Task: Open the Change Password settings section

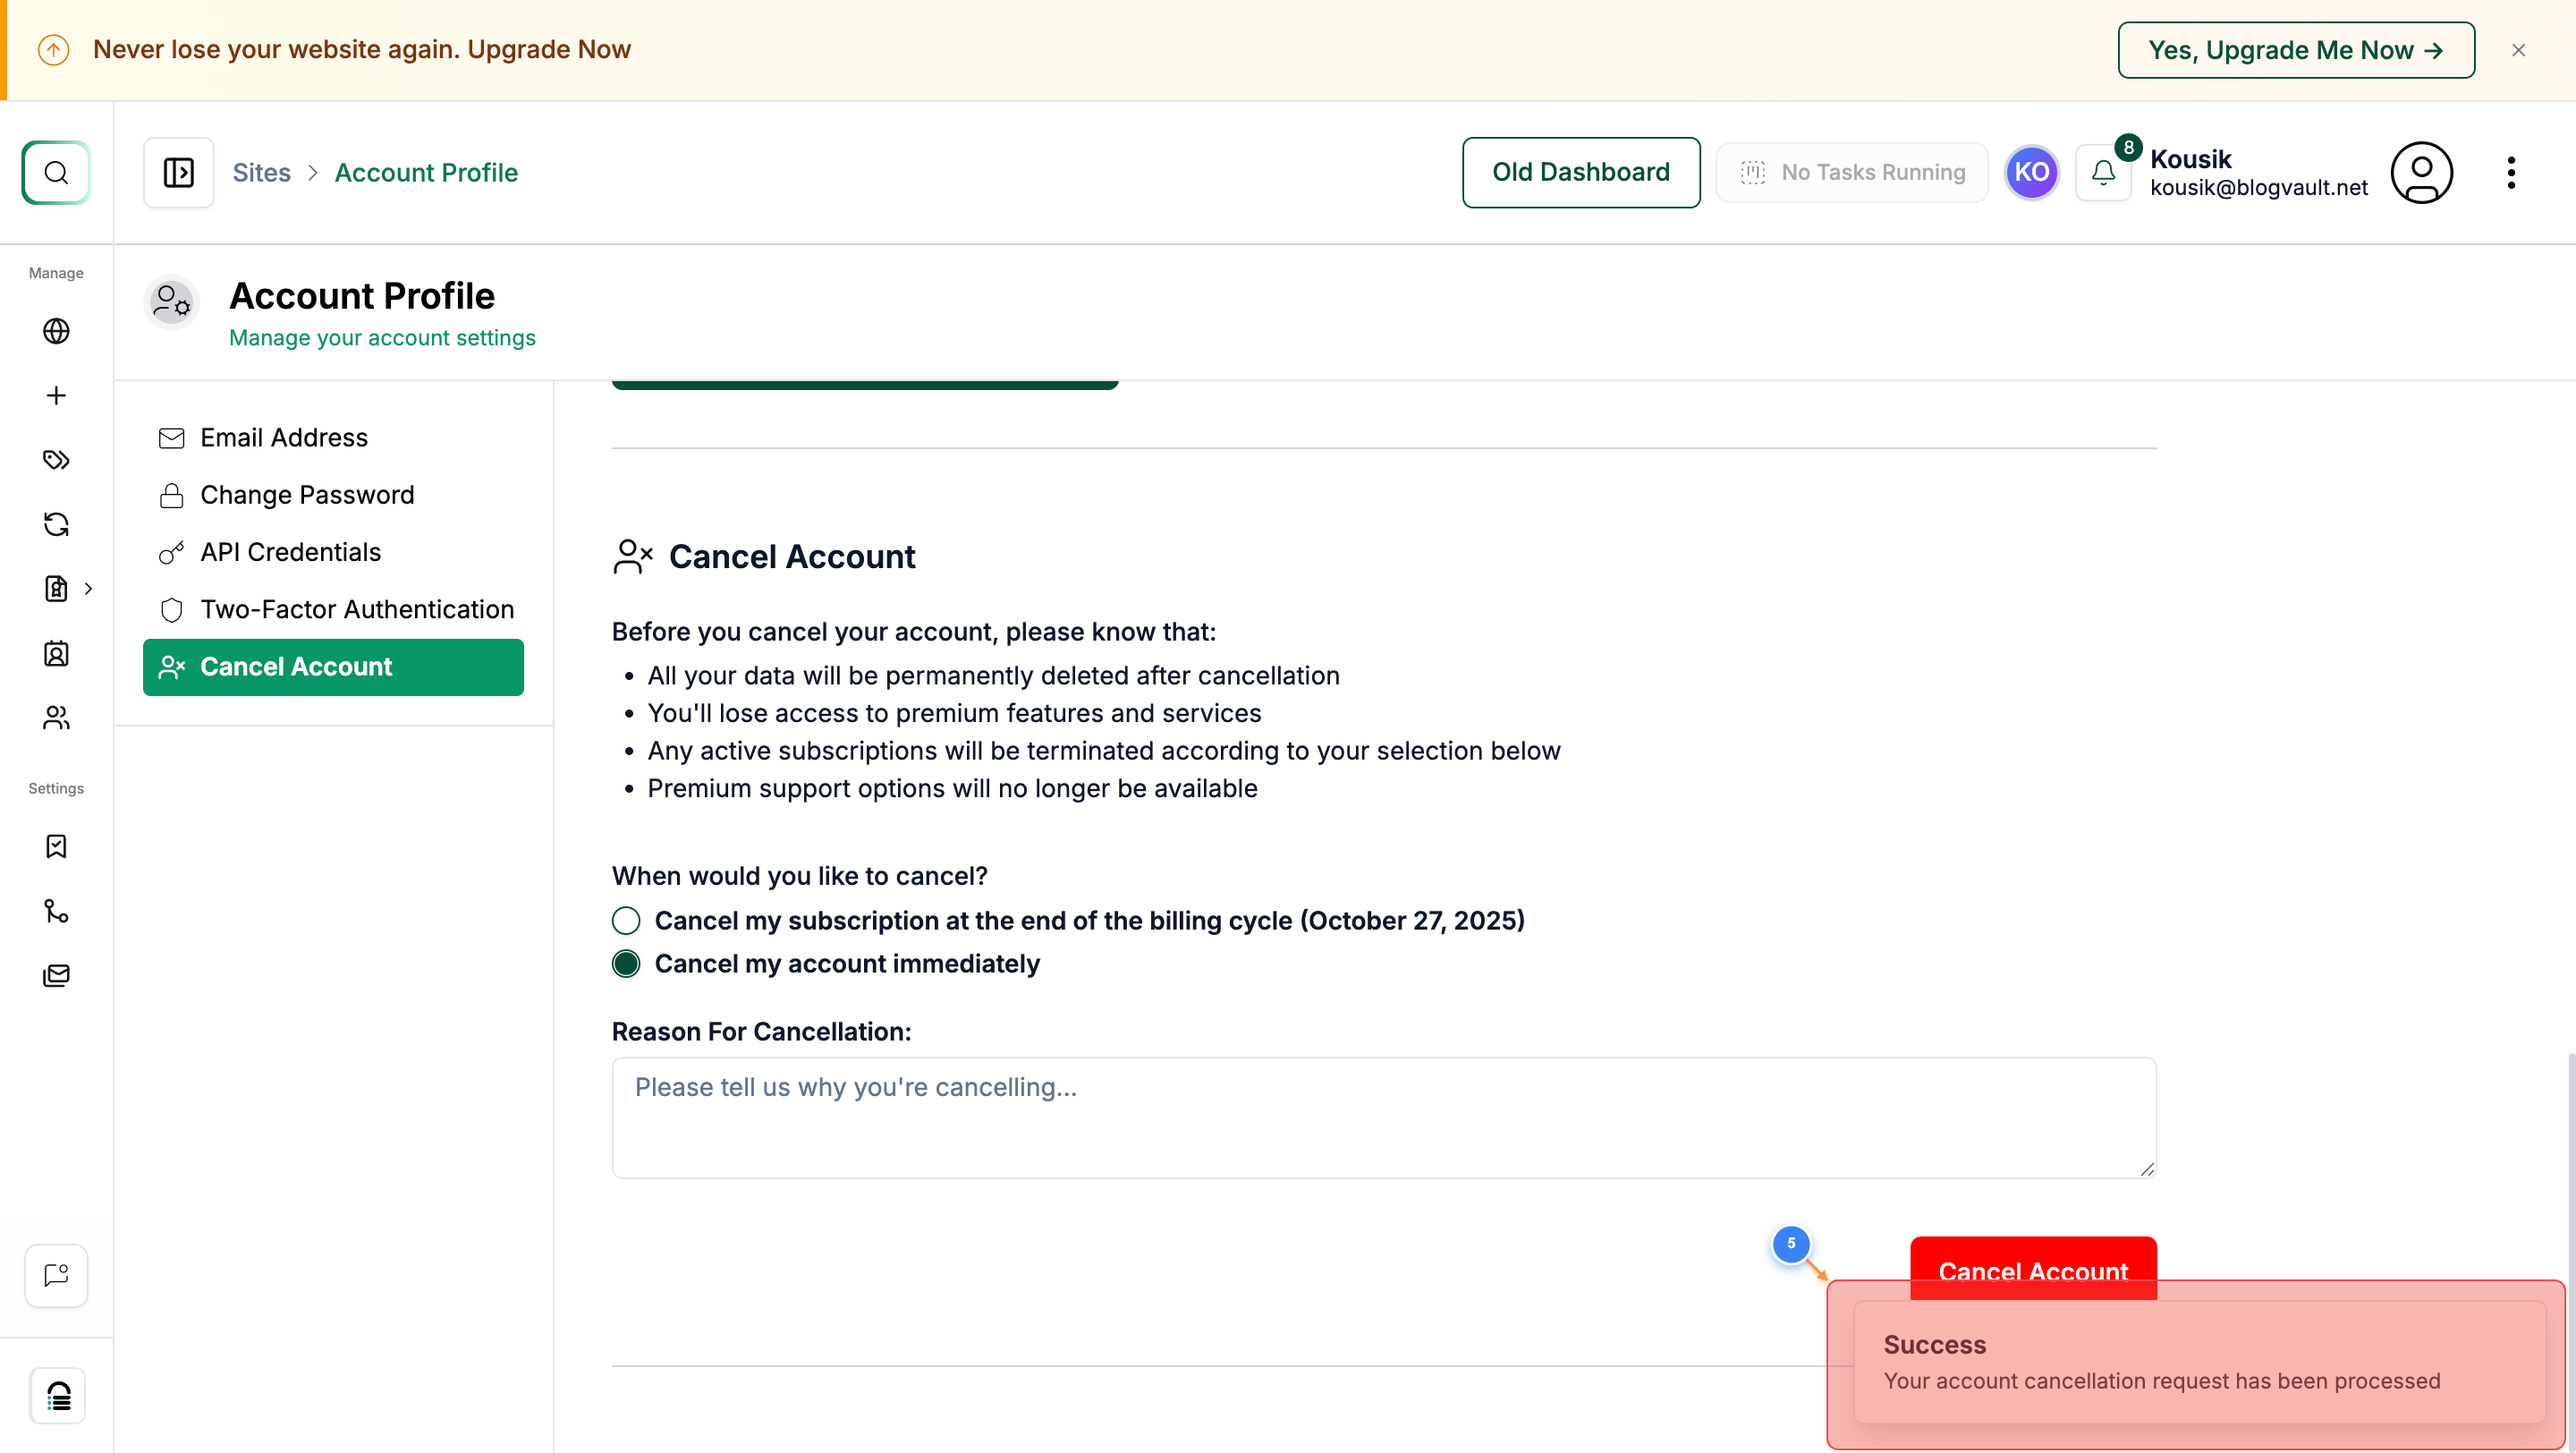Action: (x=307, y=494)
